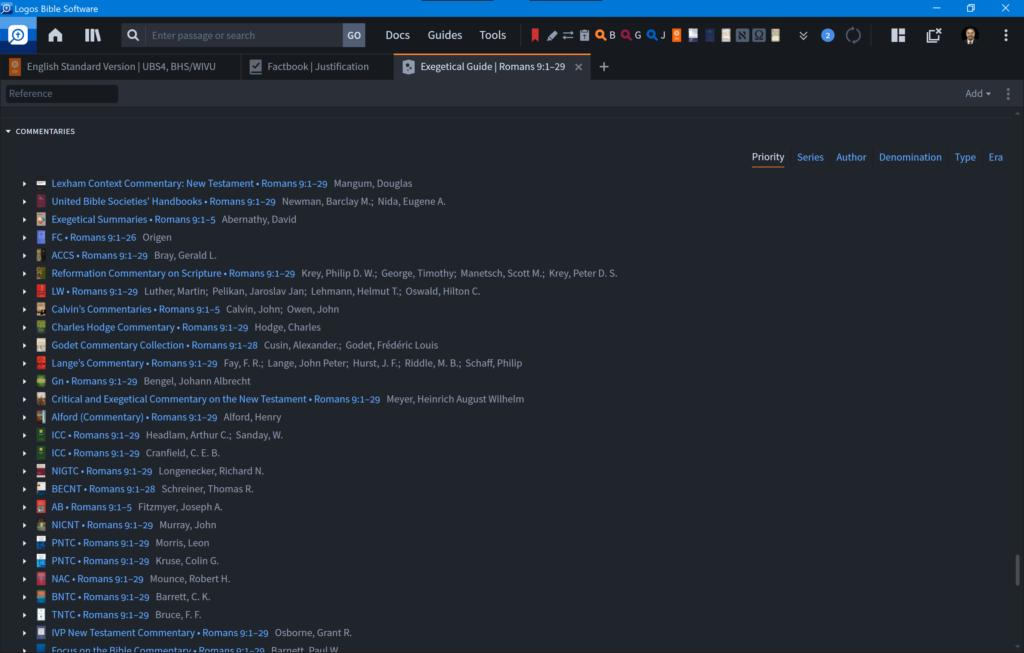Open the clipboard shortcut icon
This screenshot has height=653, width=1024.
(x=584, y=35)
